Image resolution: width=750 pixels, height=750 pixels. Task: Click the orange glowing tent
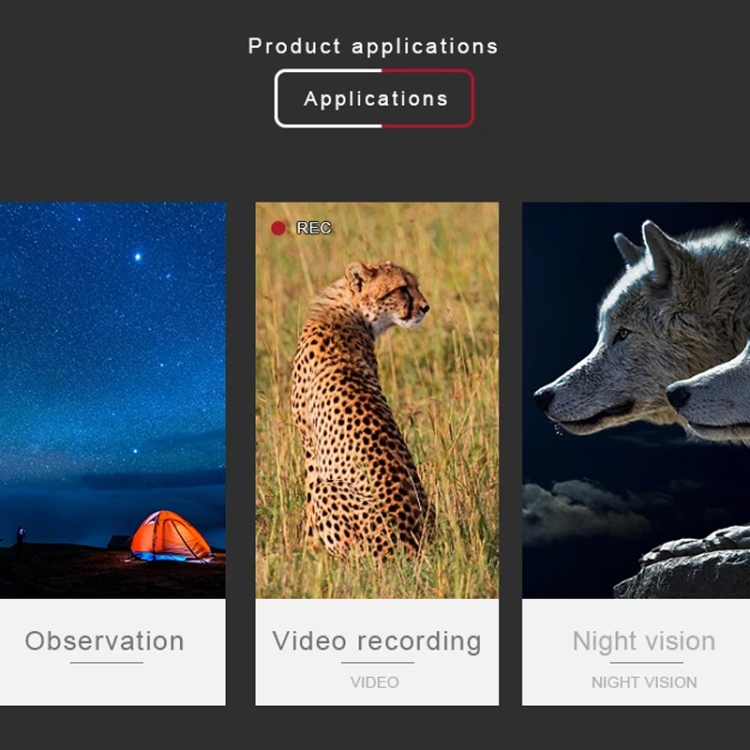point(170,535)
